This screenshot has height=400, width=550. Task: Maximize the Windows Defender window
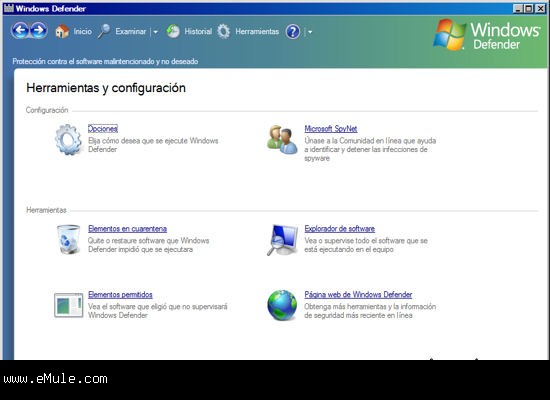[x=529, y=8]
